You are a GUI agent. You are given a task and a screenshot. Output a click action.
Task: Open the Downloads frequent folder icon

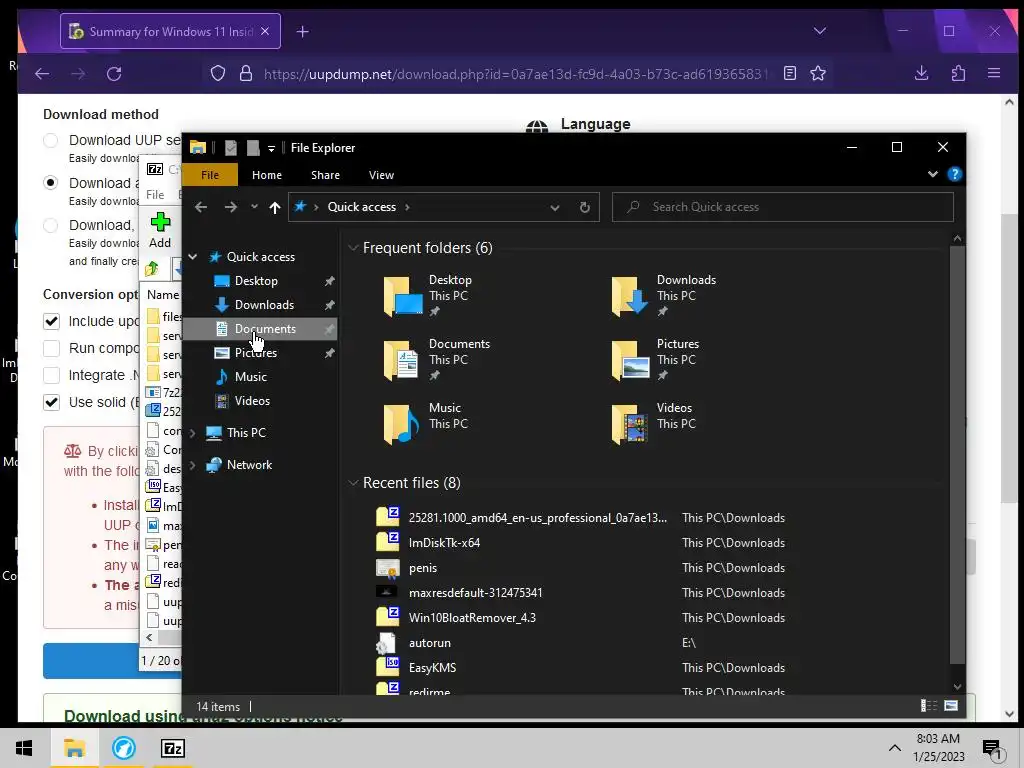tap(631, 296)
